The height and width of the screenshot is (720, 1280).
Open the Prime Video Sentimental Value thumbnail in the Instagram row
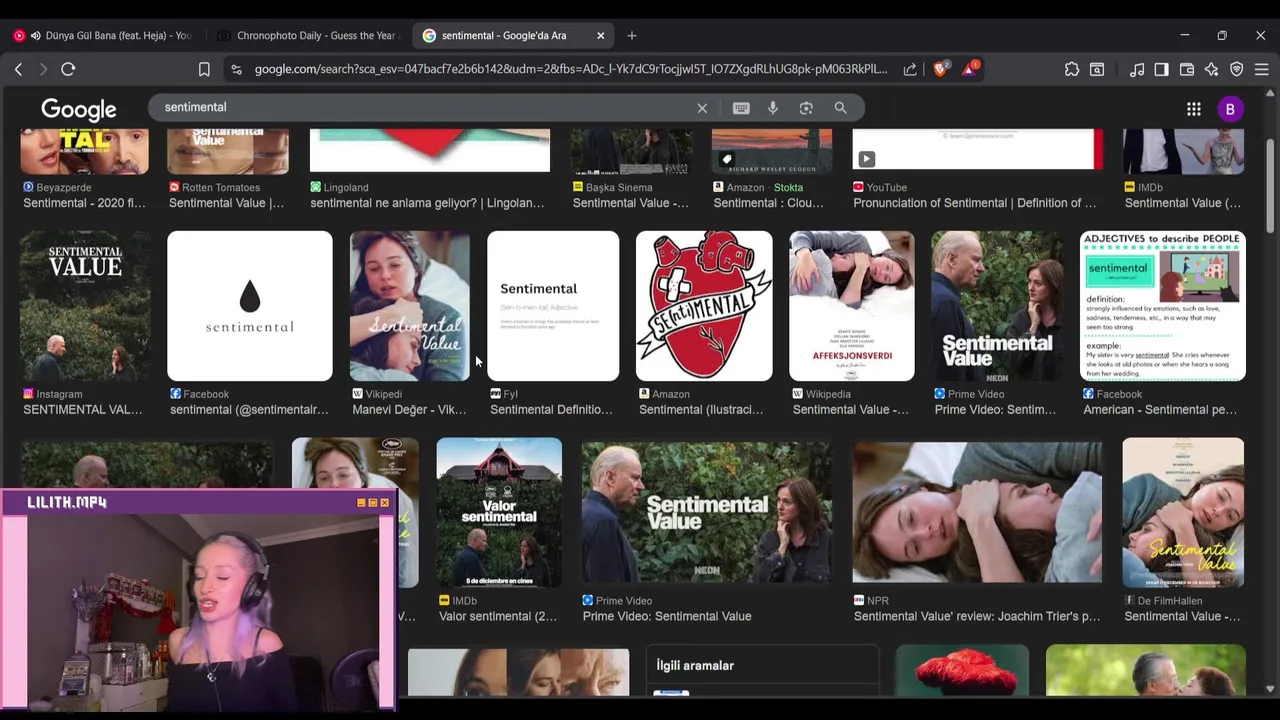point(997,306)
